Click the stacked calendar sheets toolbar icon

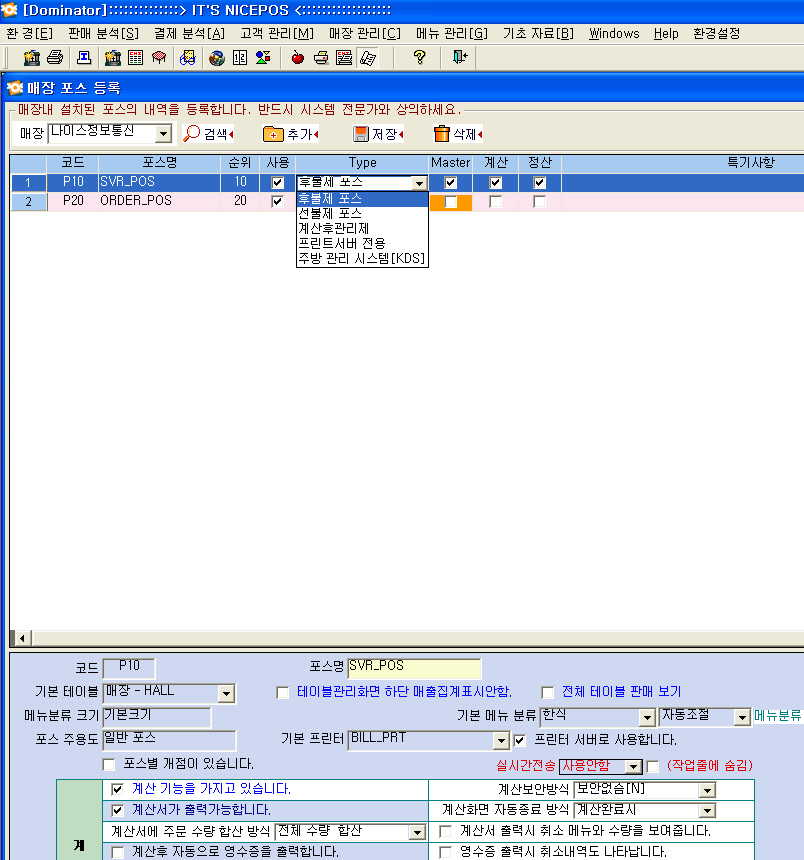(344, 58)
